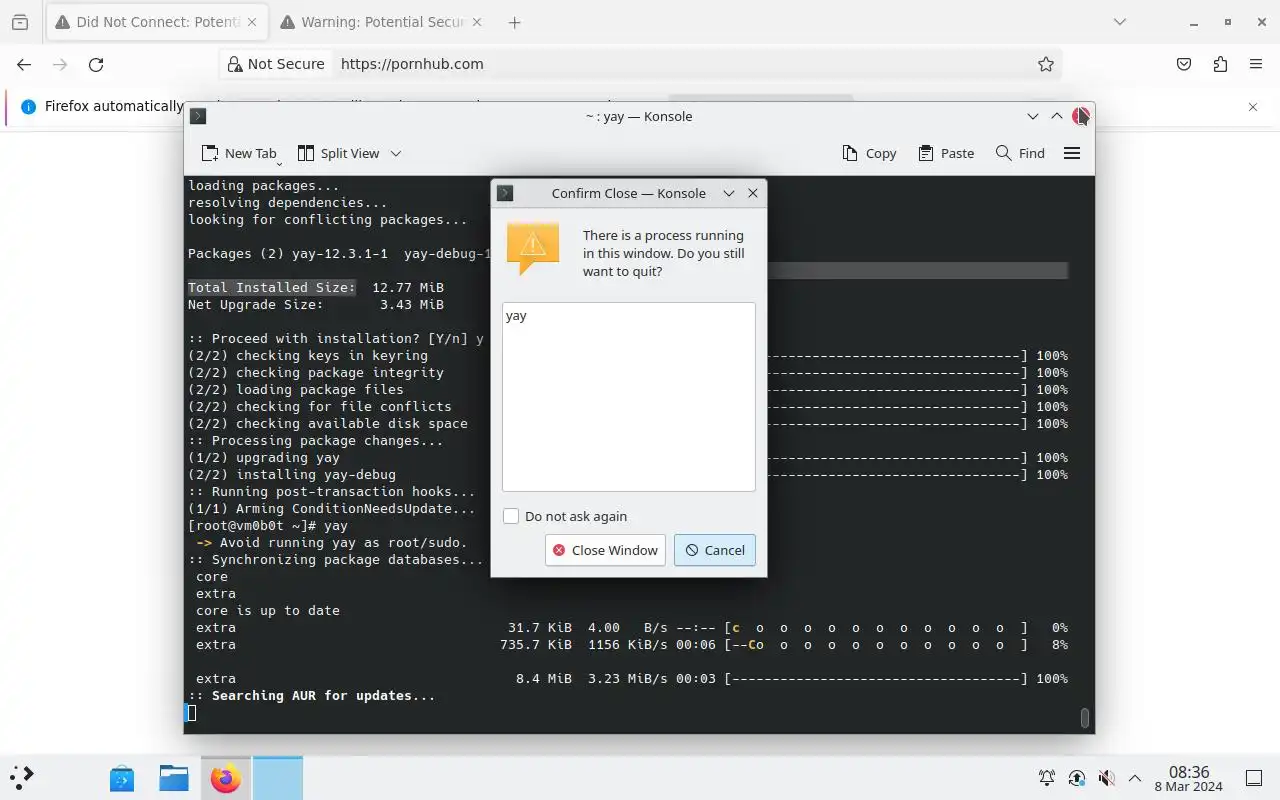Open a New Tab in Konsole
The image size is (1280, 800).
239,153
